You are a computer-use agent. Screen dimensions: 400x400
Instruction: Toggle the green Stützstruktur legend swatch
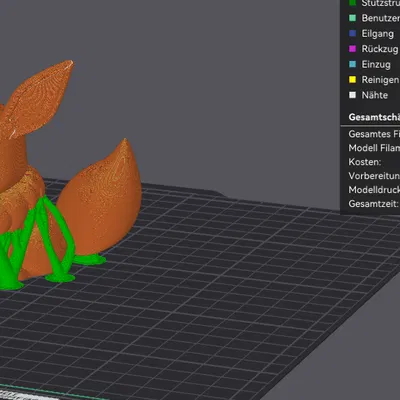pos(352,3)
